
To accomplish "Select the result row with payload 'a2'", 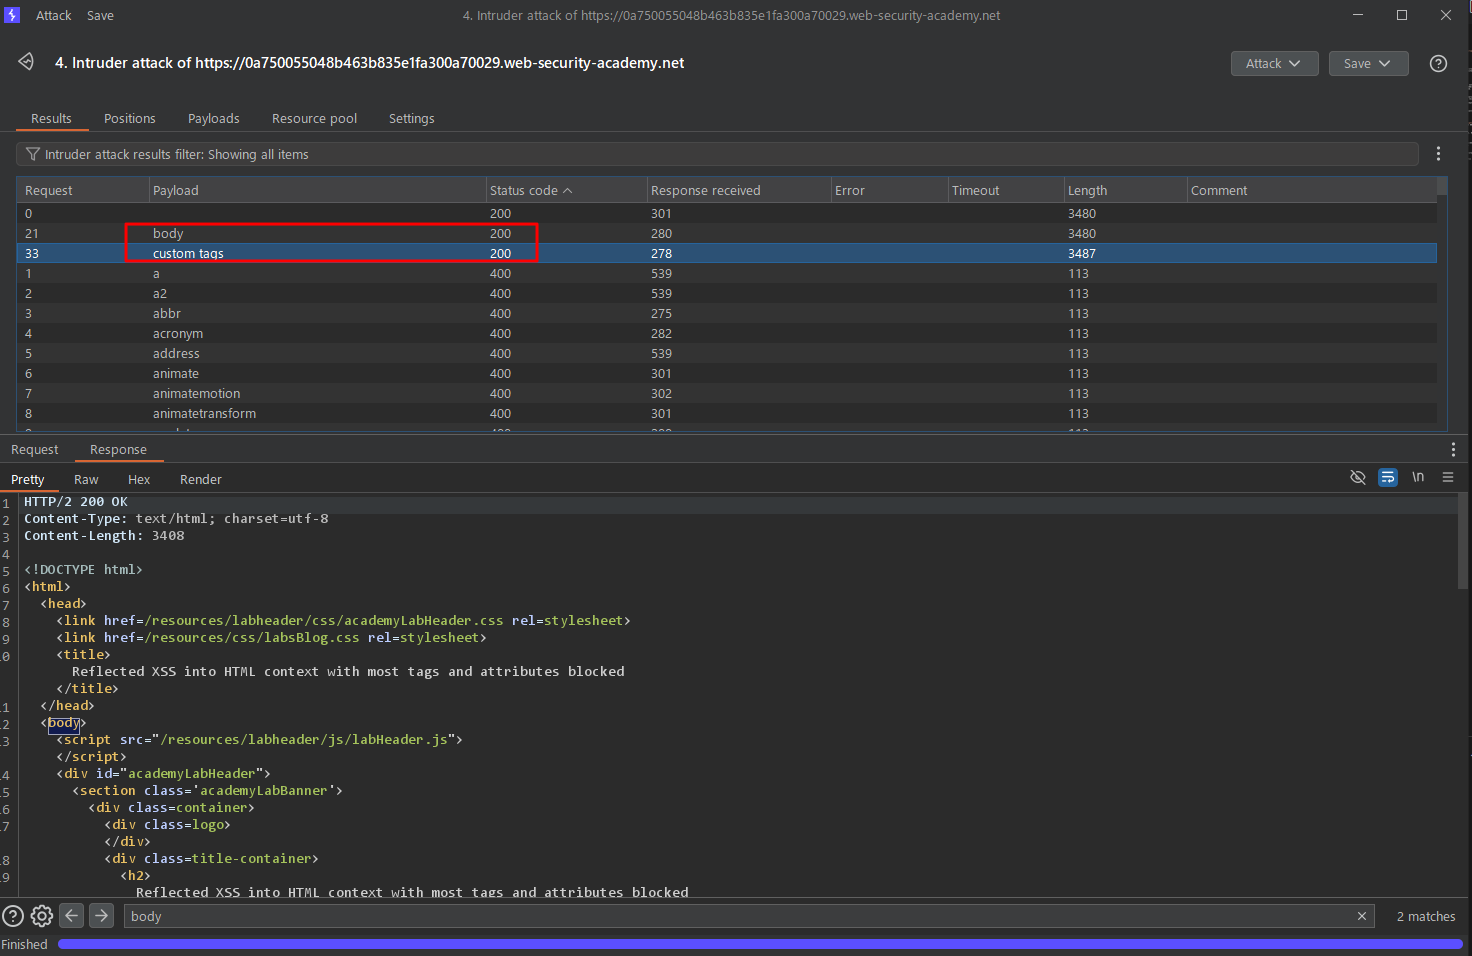I will (x=727, y=293).
